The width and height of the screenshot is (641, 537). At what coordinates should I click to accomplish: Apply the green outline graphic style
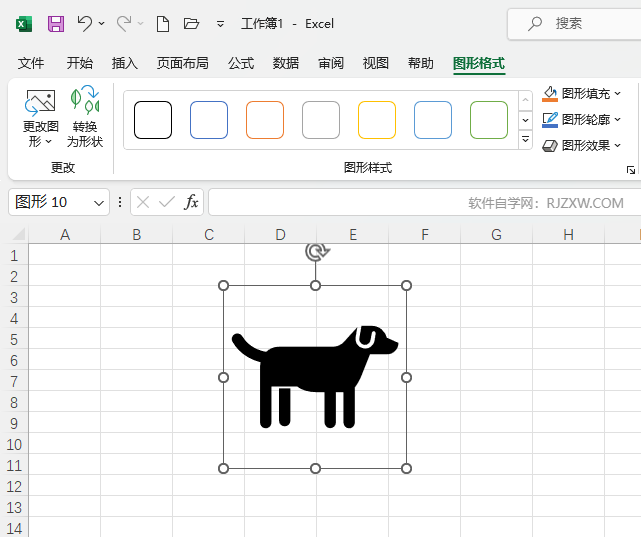point(489,120)
